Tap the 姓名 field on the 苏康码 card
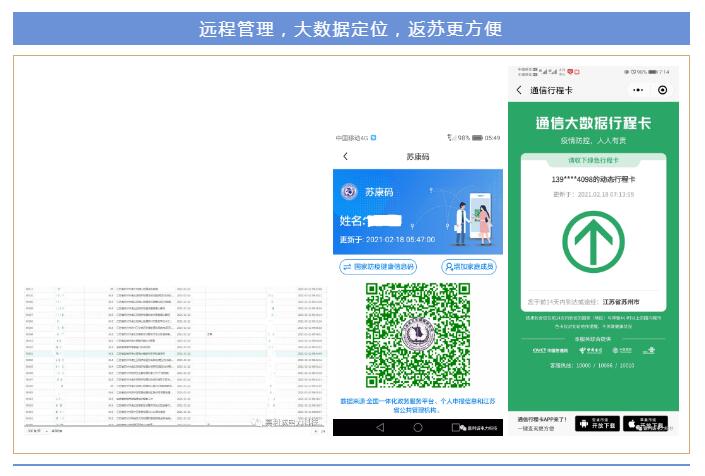Viewport: 705px width, 476px height. (370, 221)
